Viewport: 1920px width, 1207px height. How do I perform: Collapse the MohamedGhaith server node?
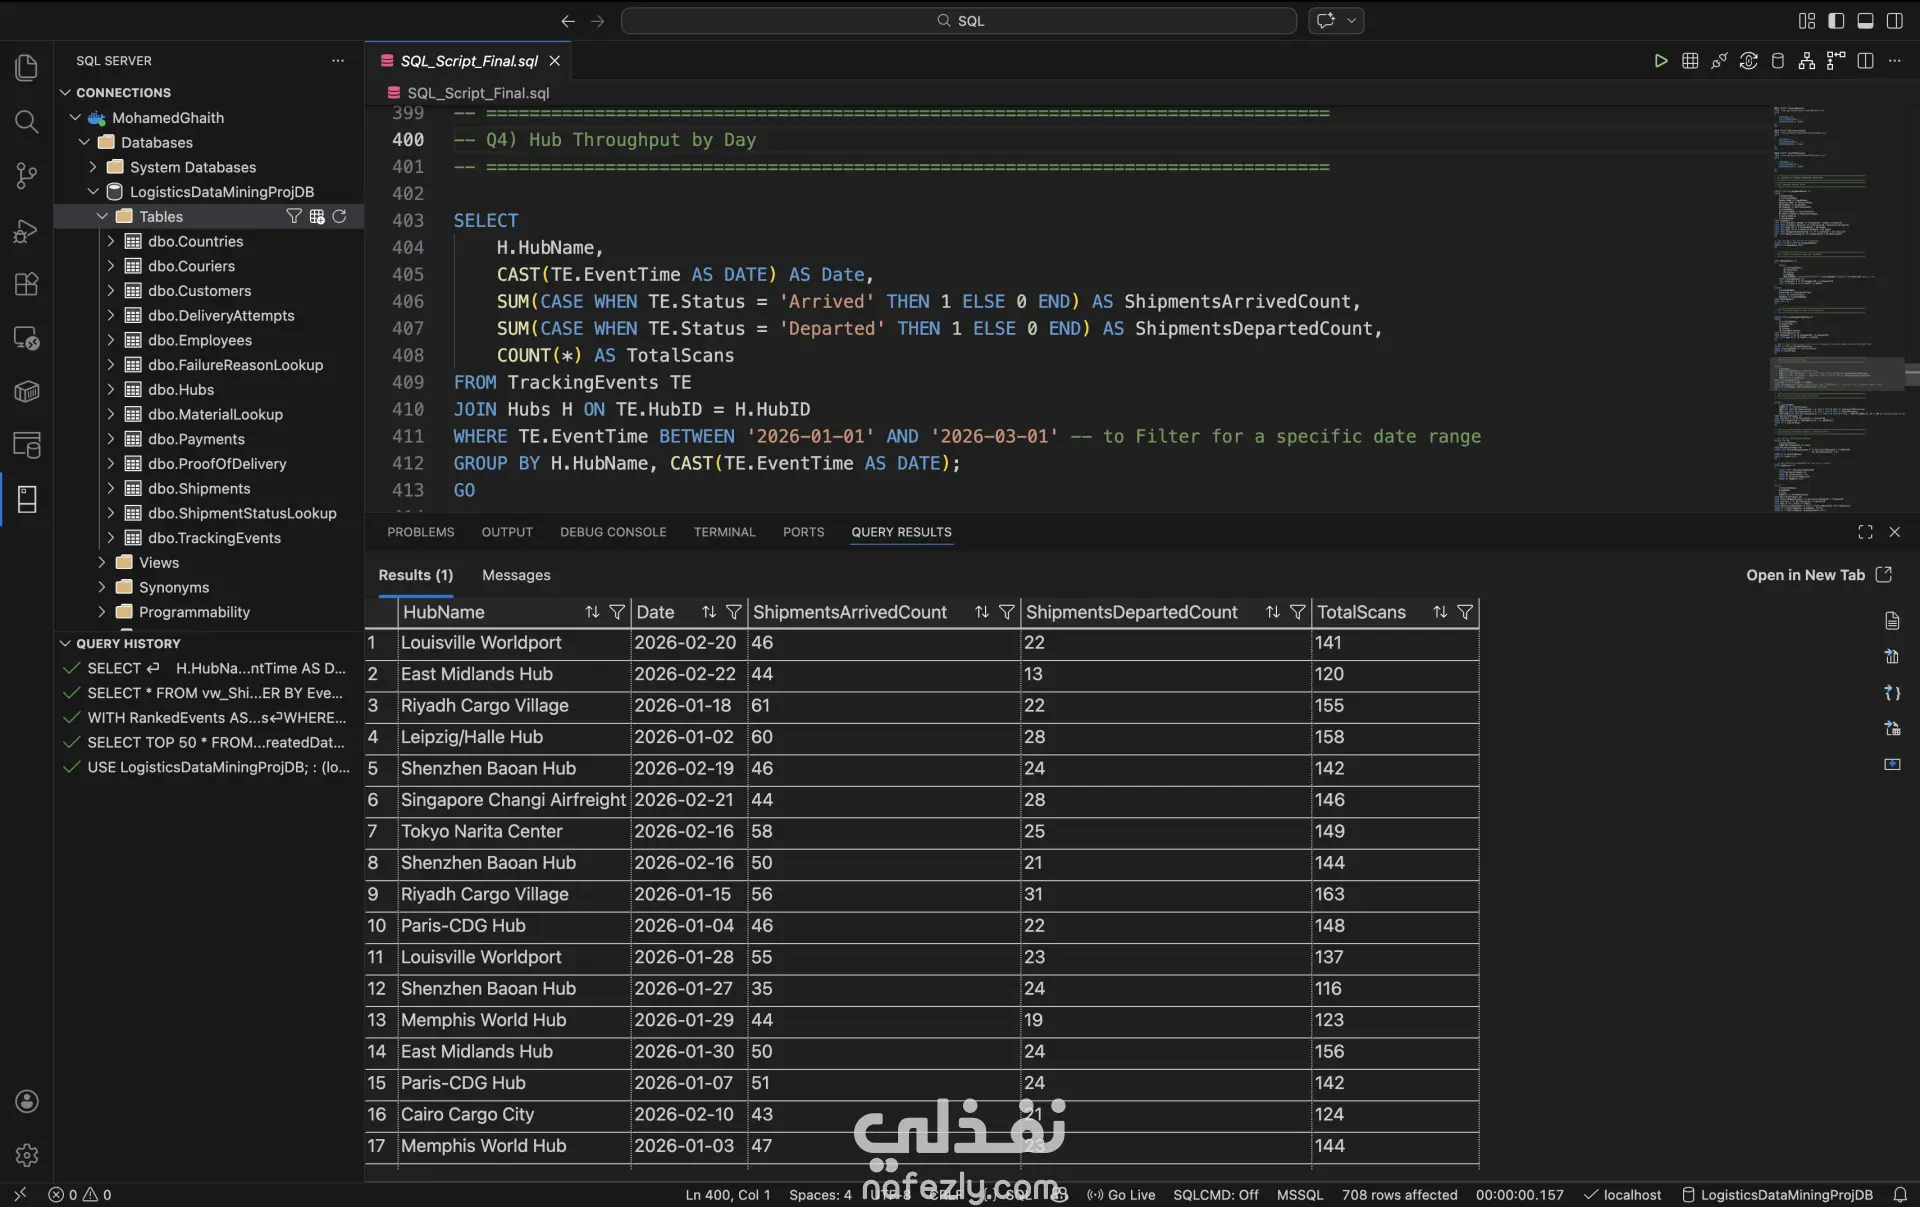(75, 117)
